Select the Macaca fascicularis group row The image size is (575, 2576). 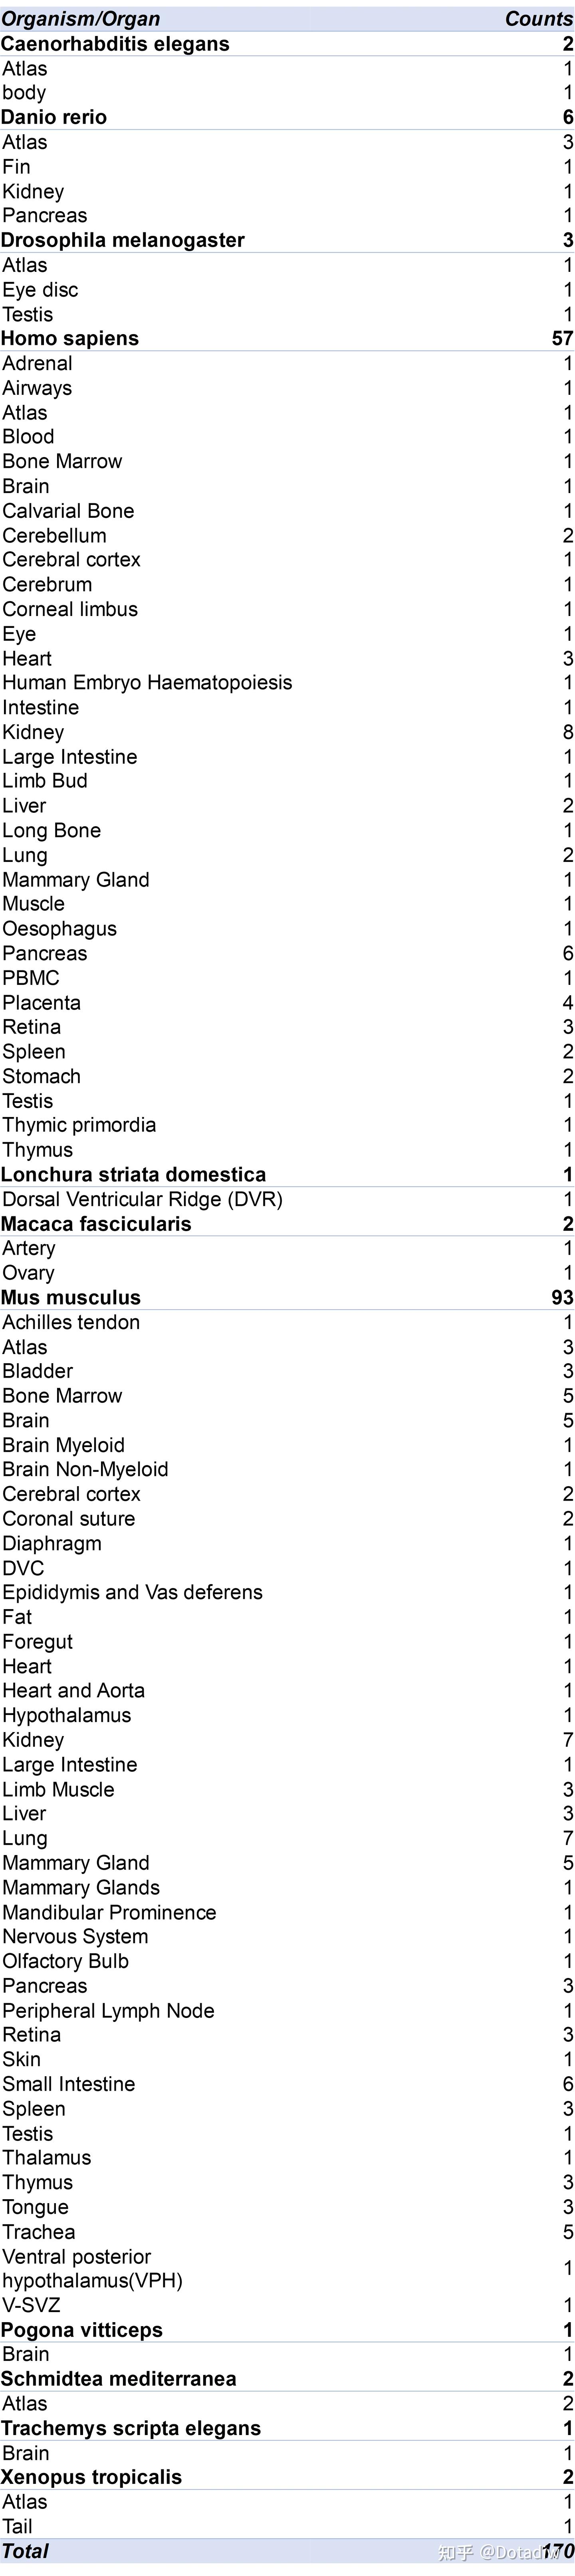tap(96, 1224)
